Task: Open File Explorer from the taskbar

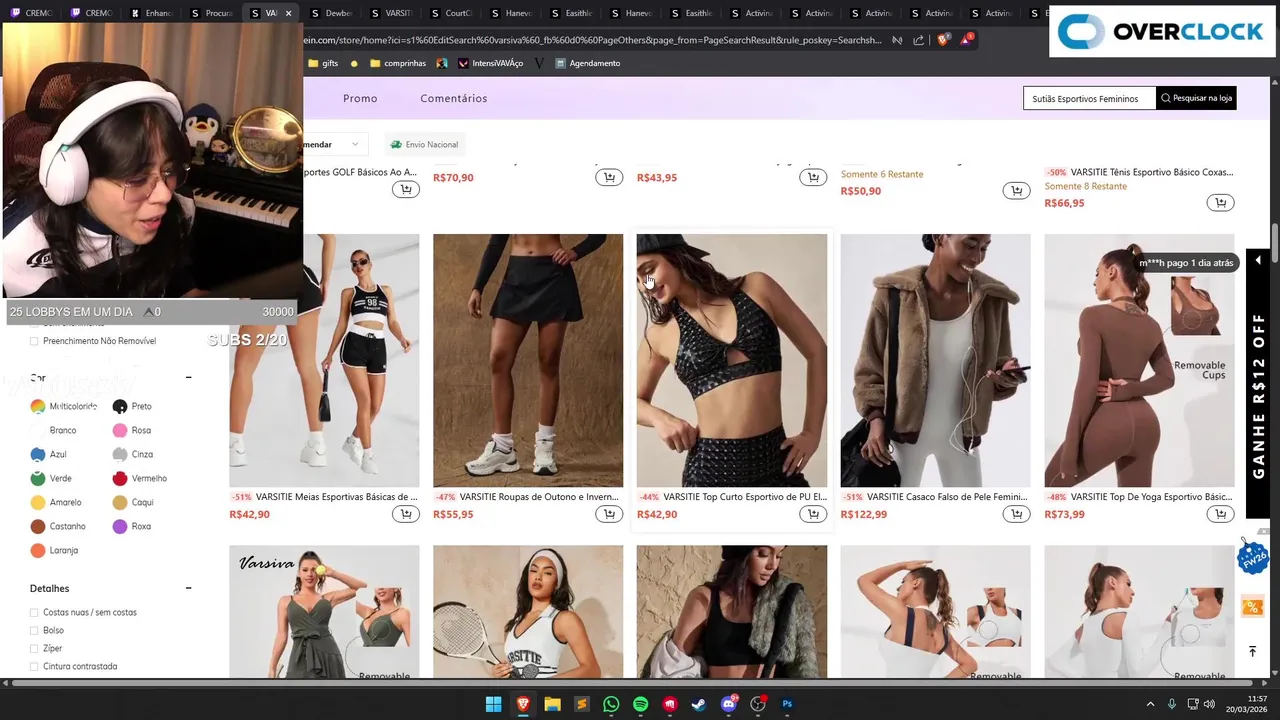Action: pos(552,704)
